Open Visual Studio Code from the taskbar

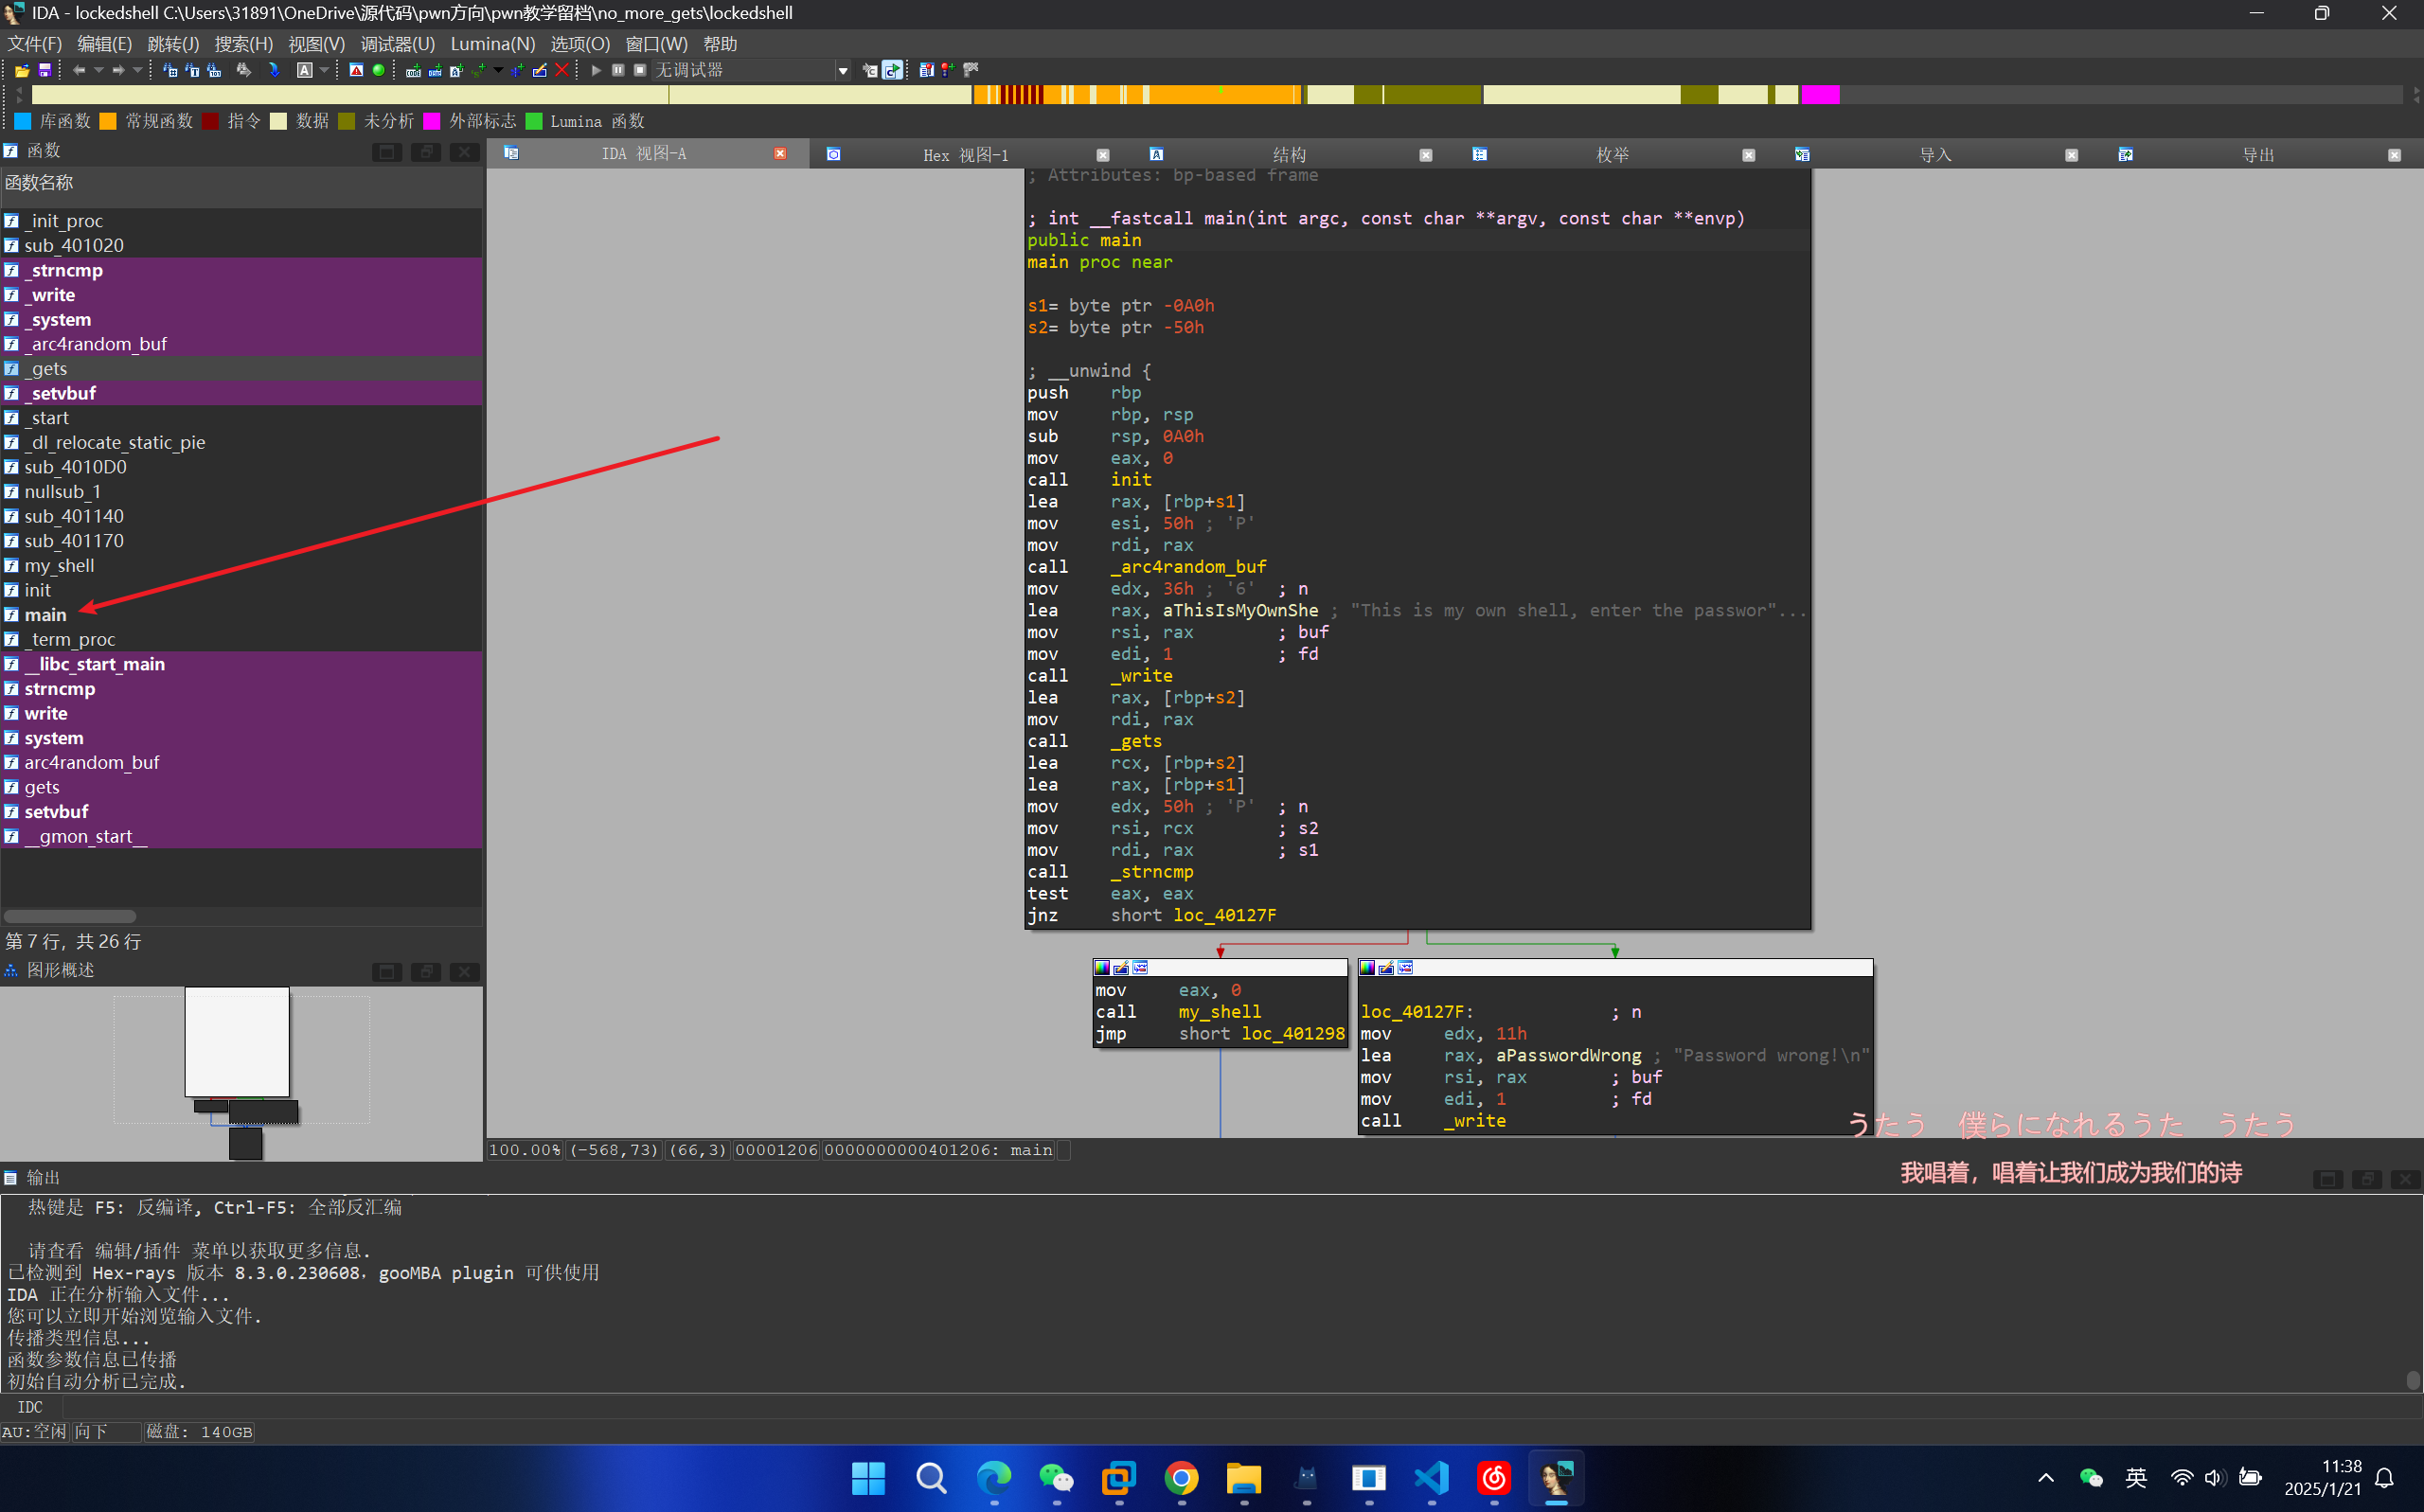[x=1432, y=1478]
